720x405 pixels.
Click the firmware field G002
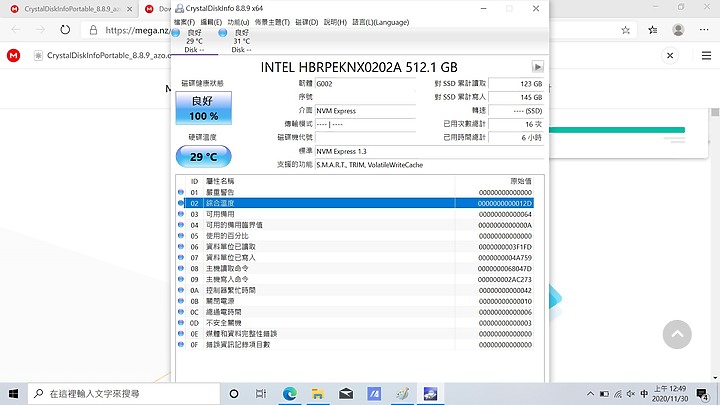click(365, 84)
